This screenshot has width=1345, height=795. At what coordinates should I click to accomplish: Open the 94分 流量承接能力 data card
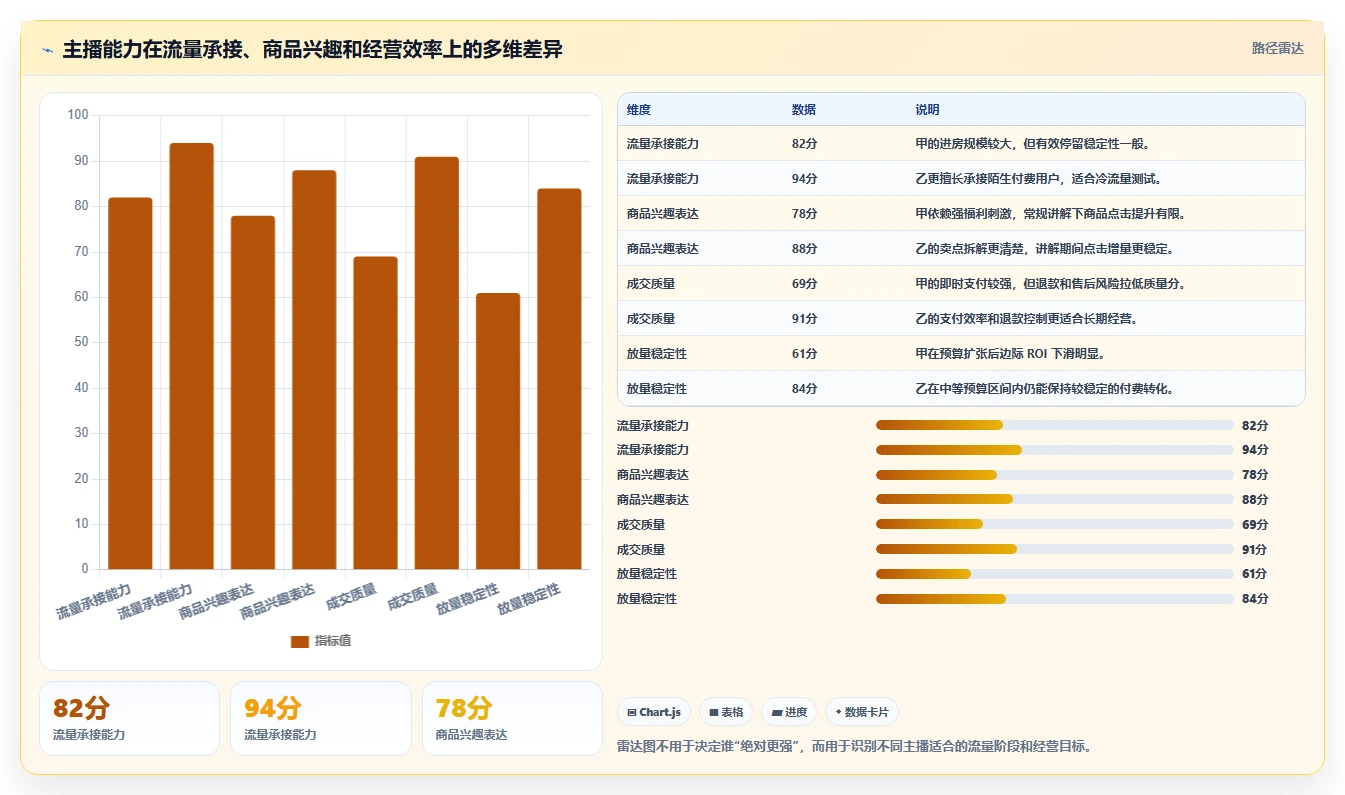click(x=321, y=718)
